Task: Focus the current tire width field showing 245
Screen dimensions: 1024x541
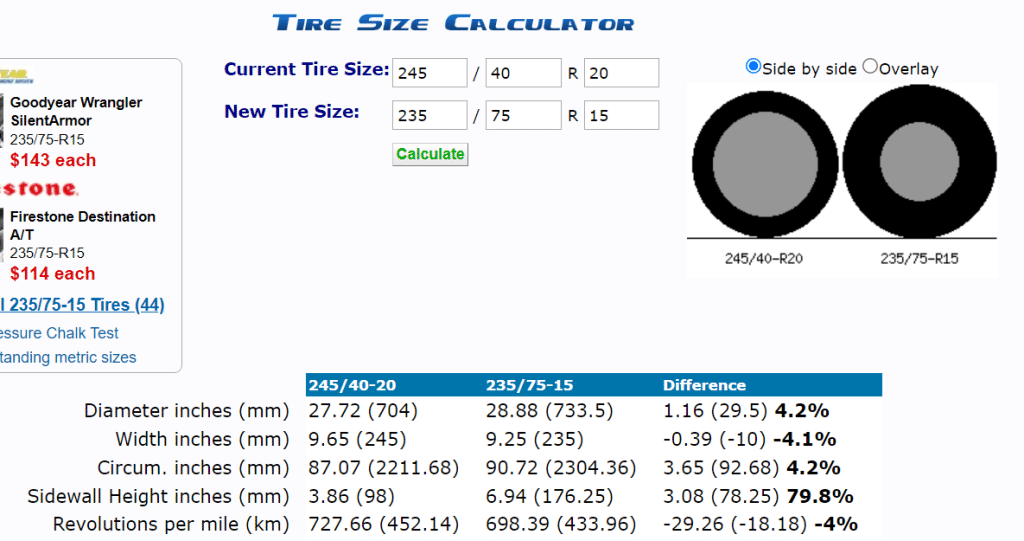Action: (429, 73)
